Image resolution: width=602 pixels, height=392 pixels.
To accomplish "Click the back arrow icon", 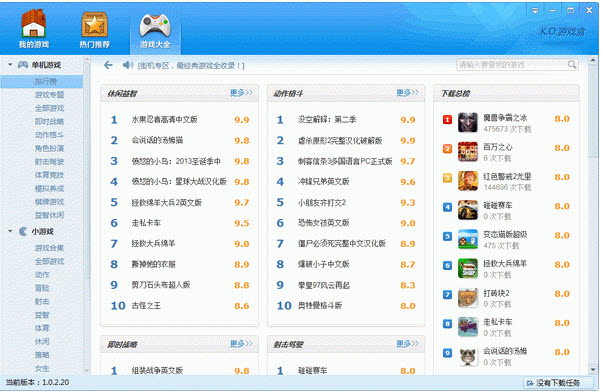I will pyautogui.click(x=108, y=65).
